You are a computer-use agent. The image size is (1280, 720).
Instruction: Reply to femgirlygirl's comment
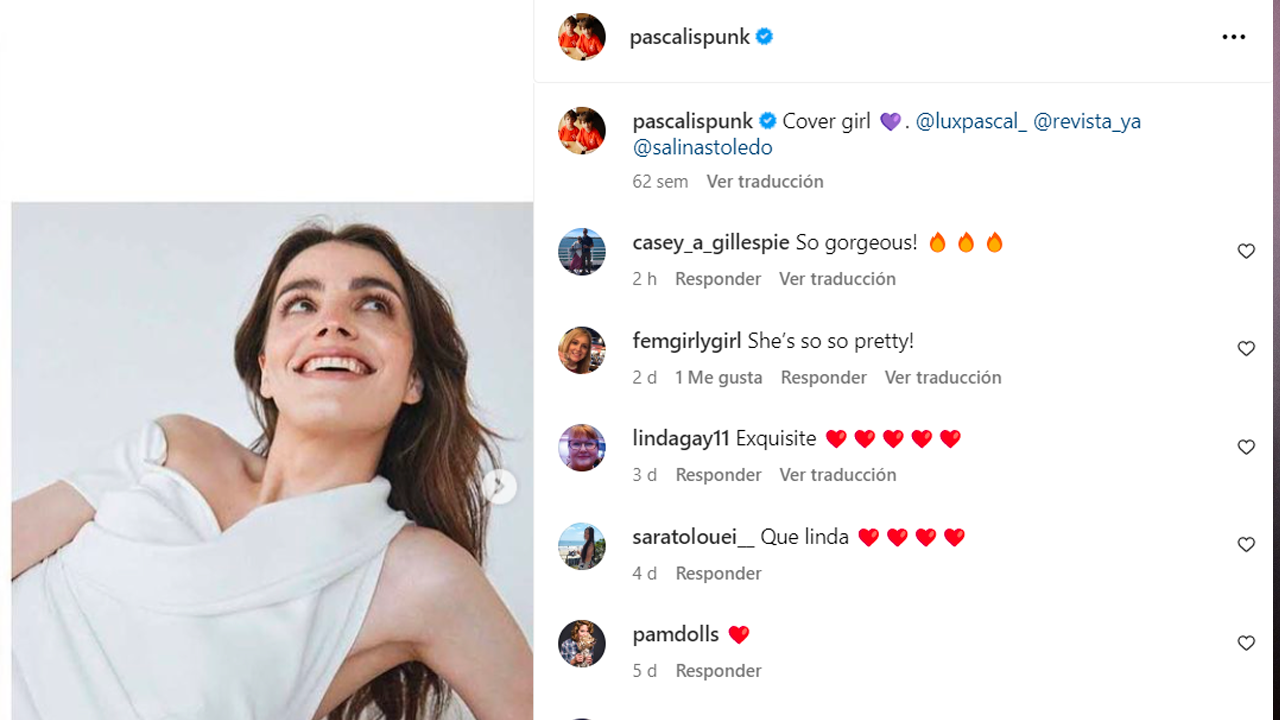click(x=823, y=377)
